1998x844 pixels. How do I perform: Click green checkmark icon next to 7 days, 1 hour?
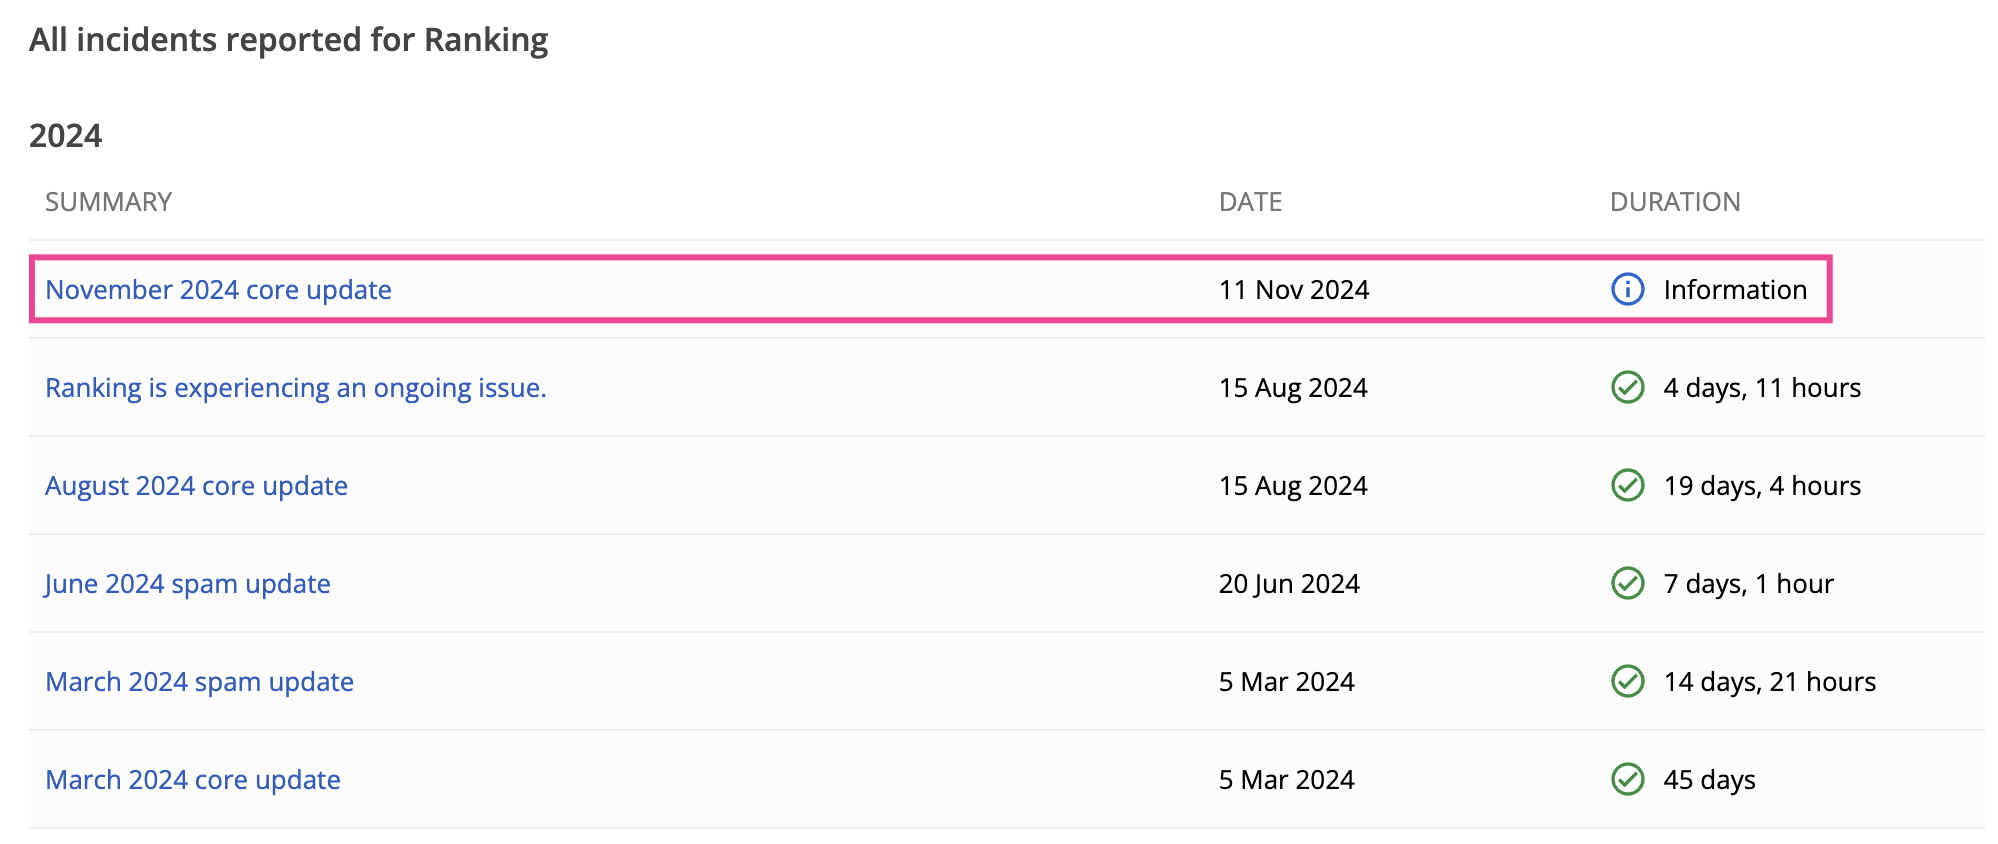(x=1627, y=583)
